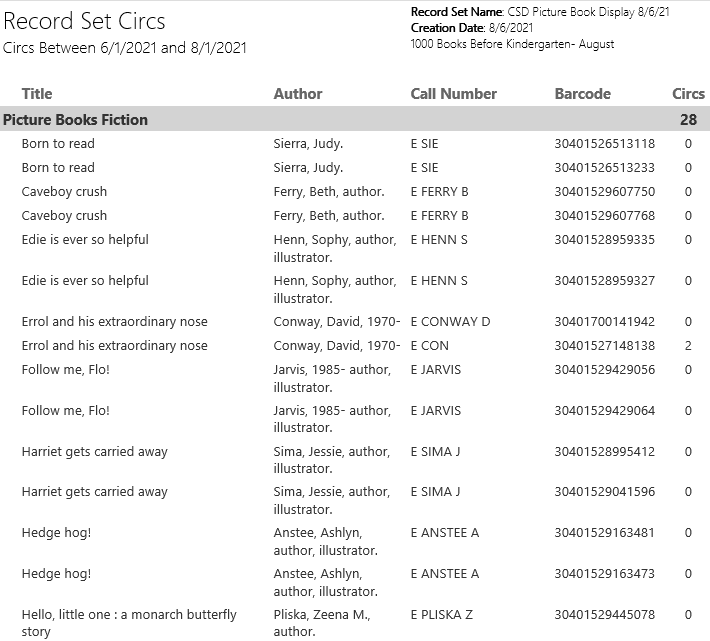
Task: Click the Circs column header
Action: coord(688,94)
